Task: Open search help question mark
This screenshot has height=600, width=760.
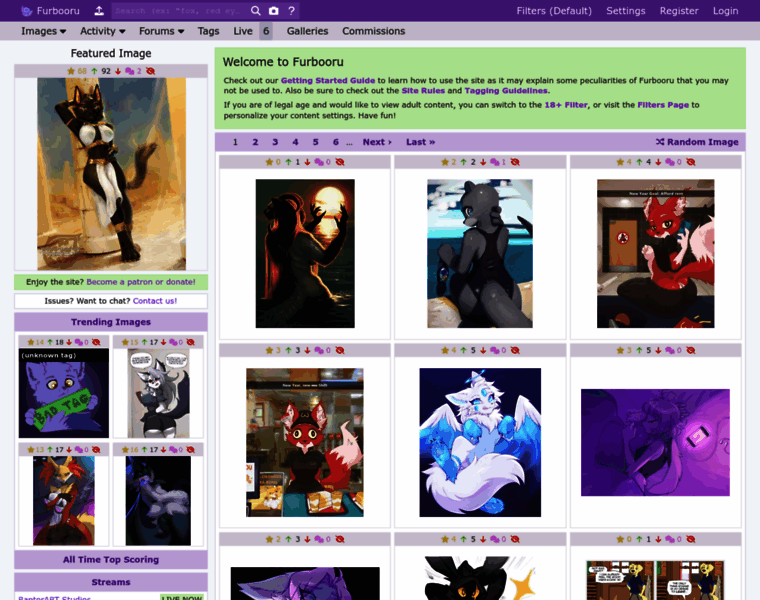Action: click(291, 11)
